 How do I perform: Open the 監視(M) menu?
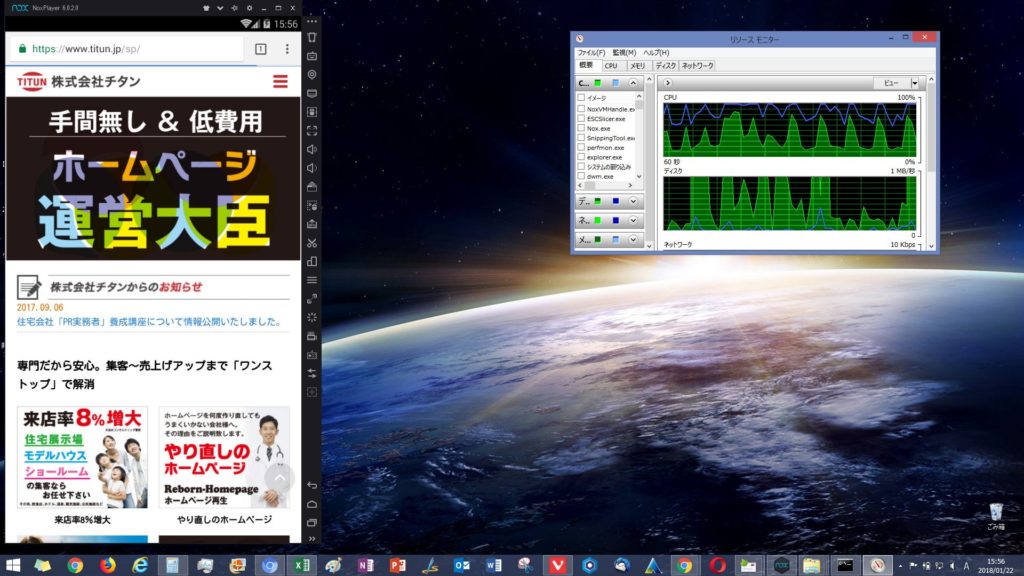tap(624, 52)
